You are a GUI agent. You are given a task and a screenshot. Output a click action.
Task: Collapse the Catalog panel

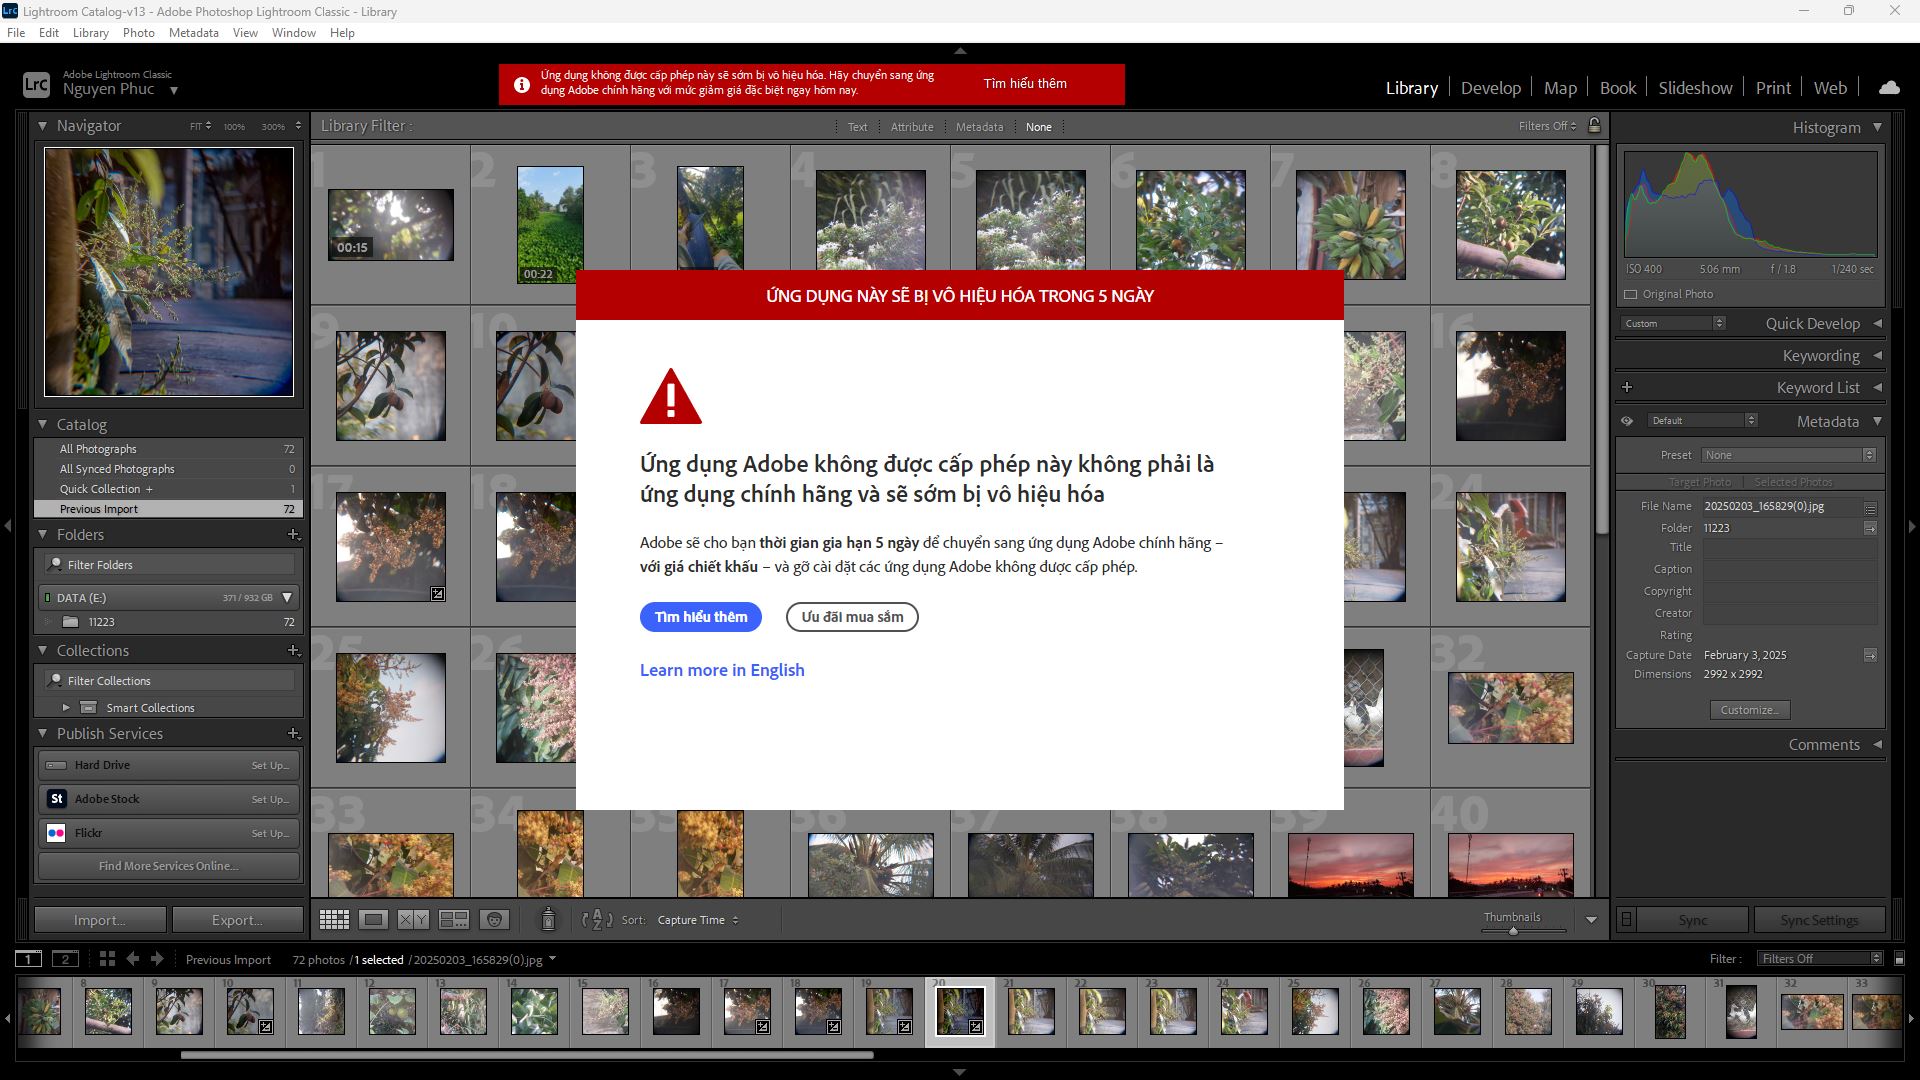pyautogui.click(x=42, y=425)
